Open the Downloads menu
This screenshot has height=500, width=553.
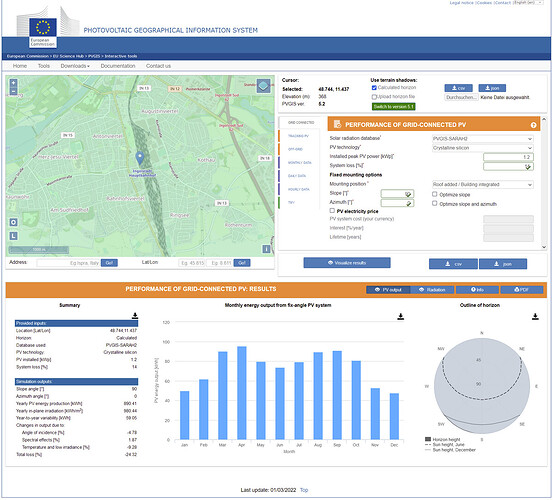pyautogui.click(x=75, y=66)
